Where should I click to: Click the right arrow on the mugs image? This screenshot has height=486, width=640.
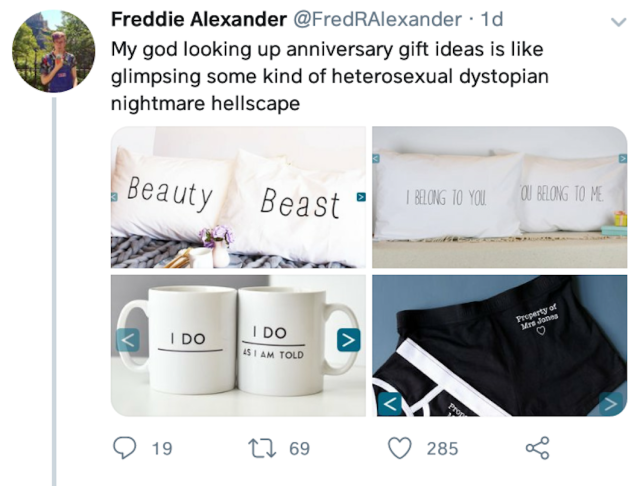click(349, 340)
